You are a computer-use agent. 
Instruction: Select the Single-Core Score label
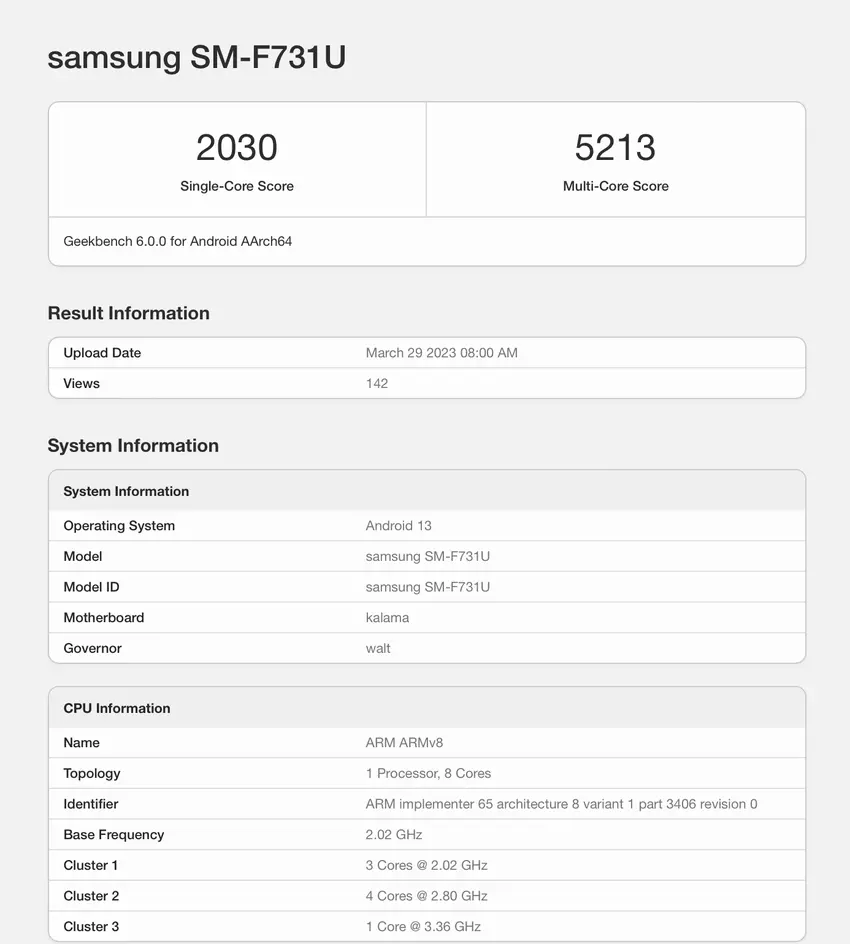point(237,186)
